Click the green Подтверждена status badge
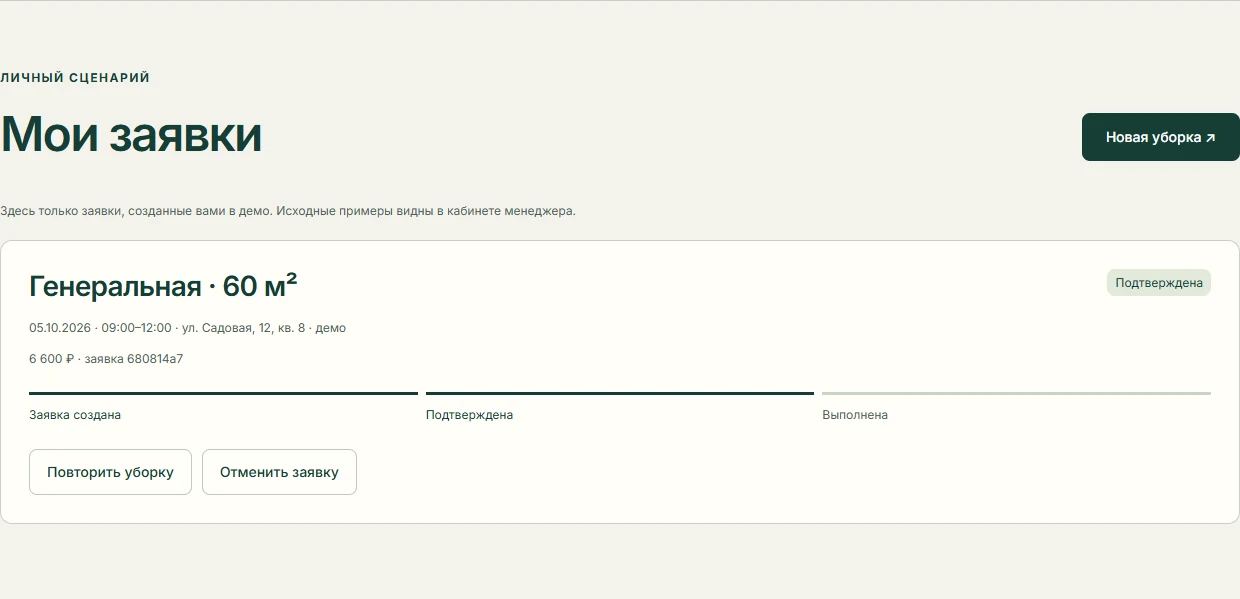This screenshot has width=1240, height=599. pos(1158,283)
